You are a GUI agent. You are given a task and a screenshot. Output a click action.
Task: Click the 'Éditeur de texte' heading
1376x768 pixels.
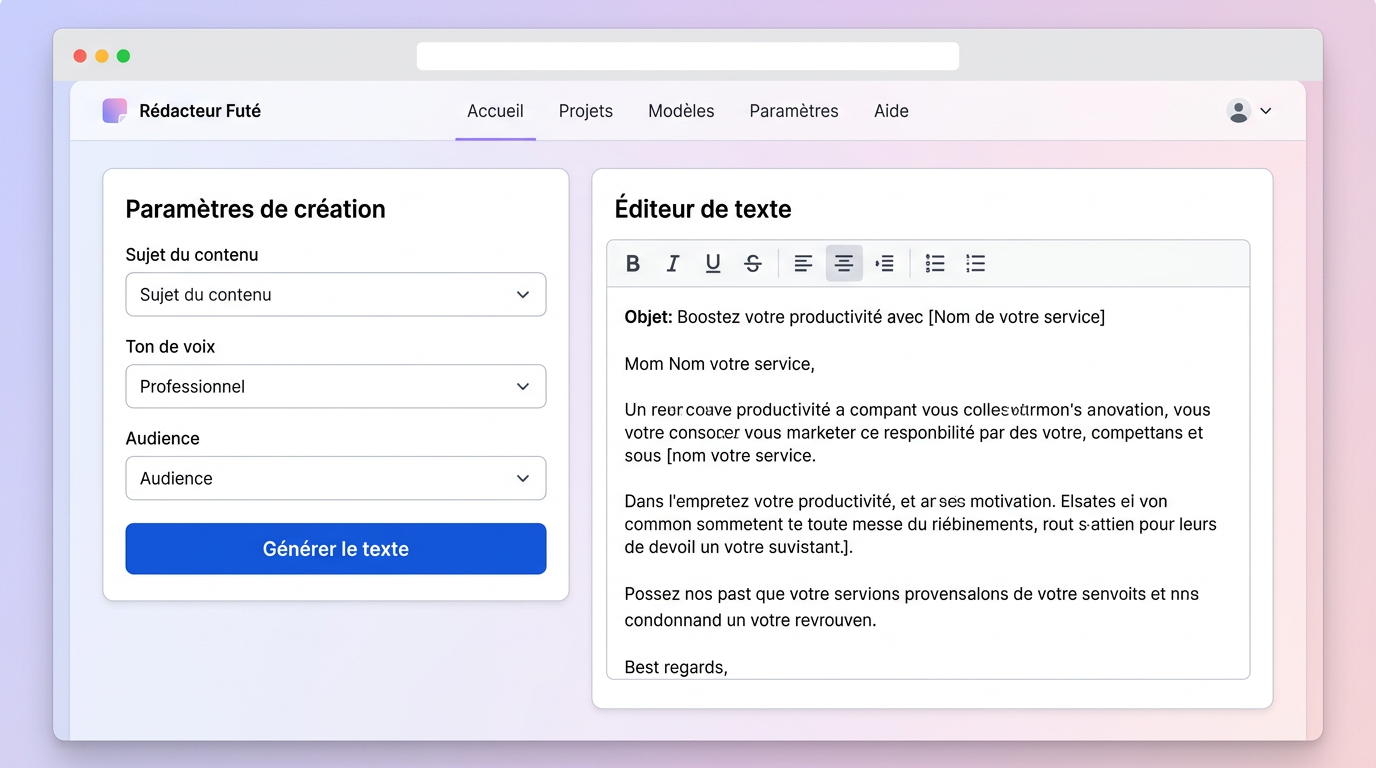tap(703, 209)
